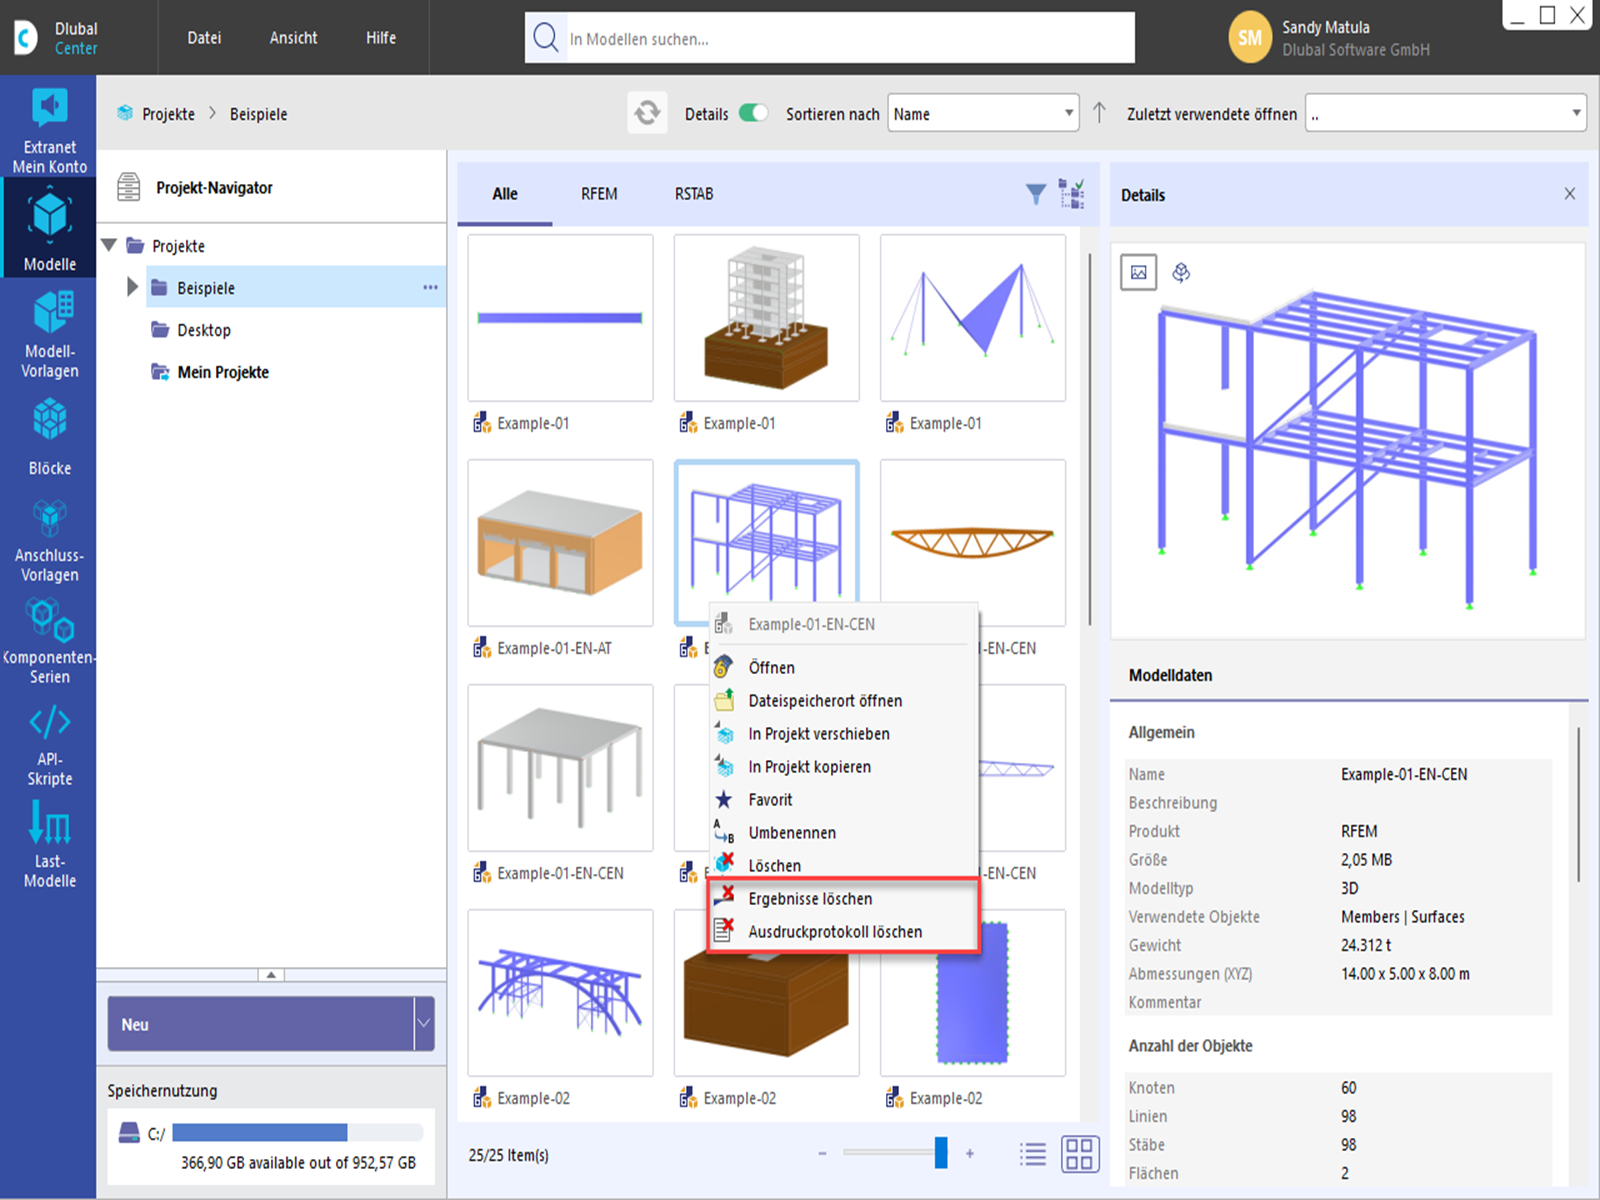Show image preview in Details panel
This screenshot has height=1200, width=1600.
click(x=1138, y=272)
